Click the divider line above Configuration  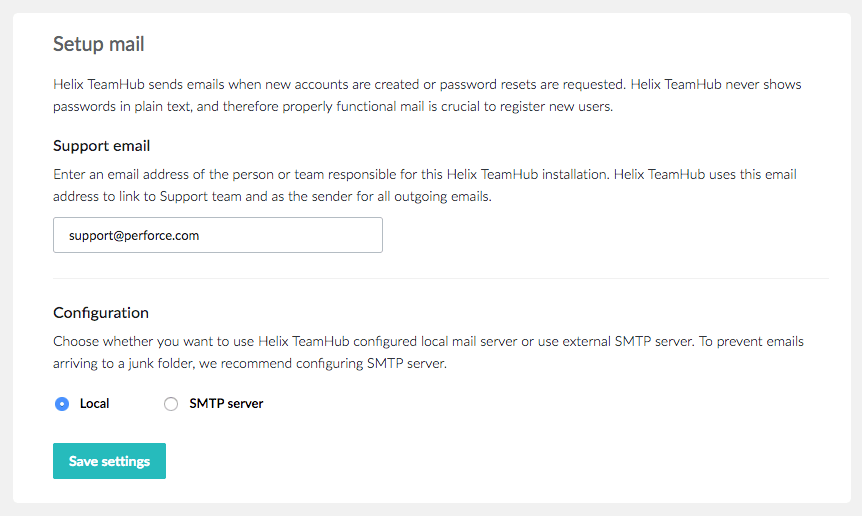(440, 278)
